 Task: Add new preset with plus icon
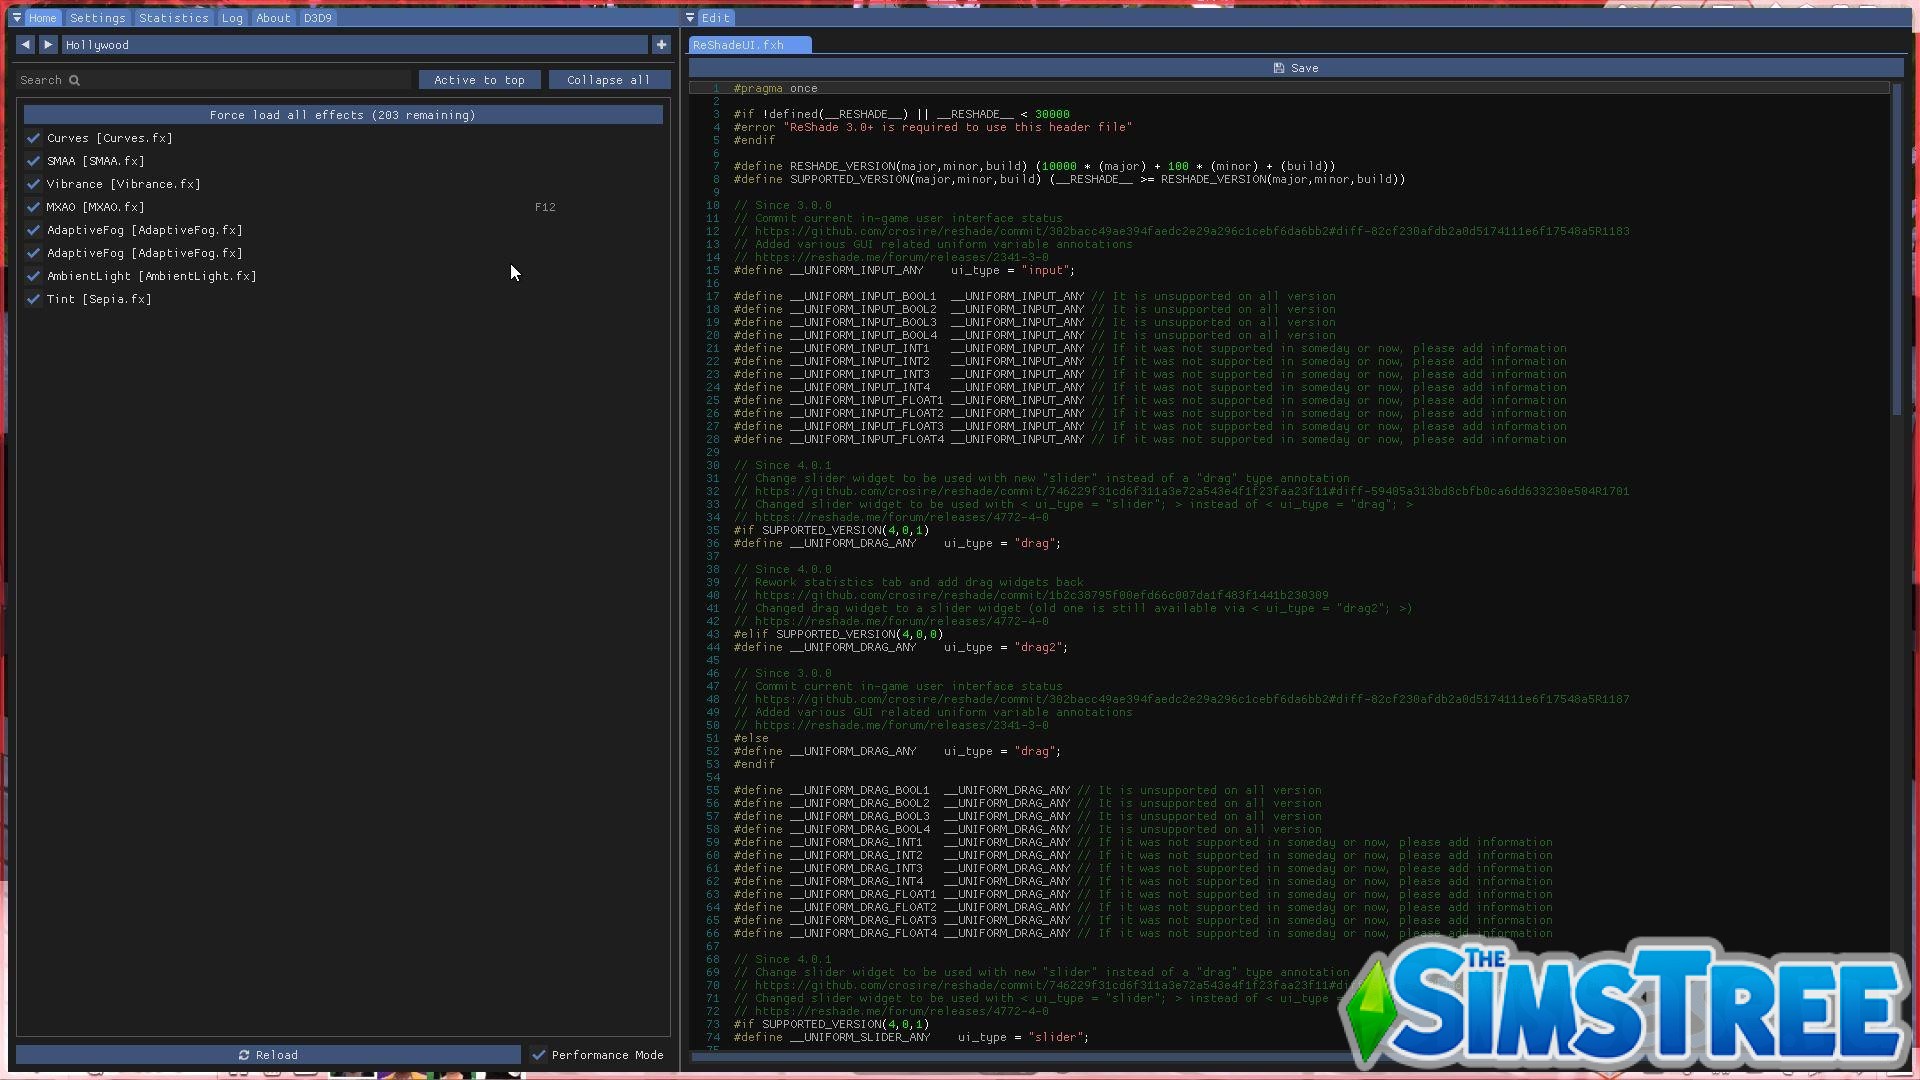[661, 45]
